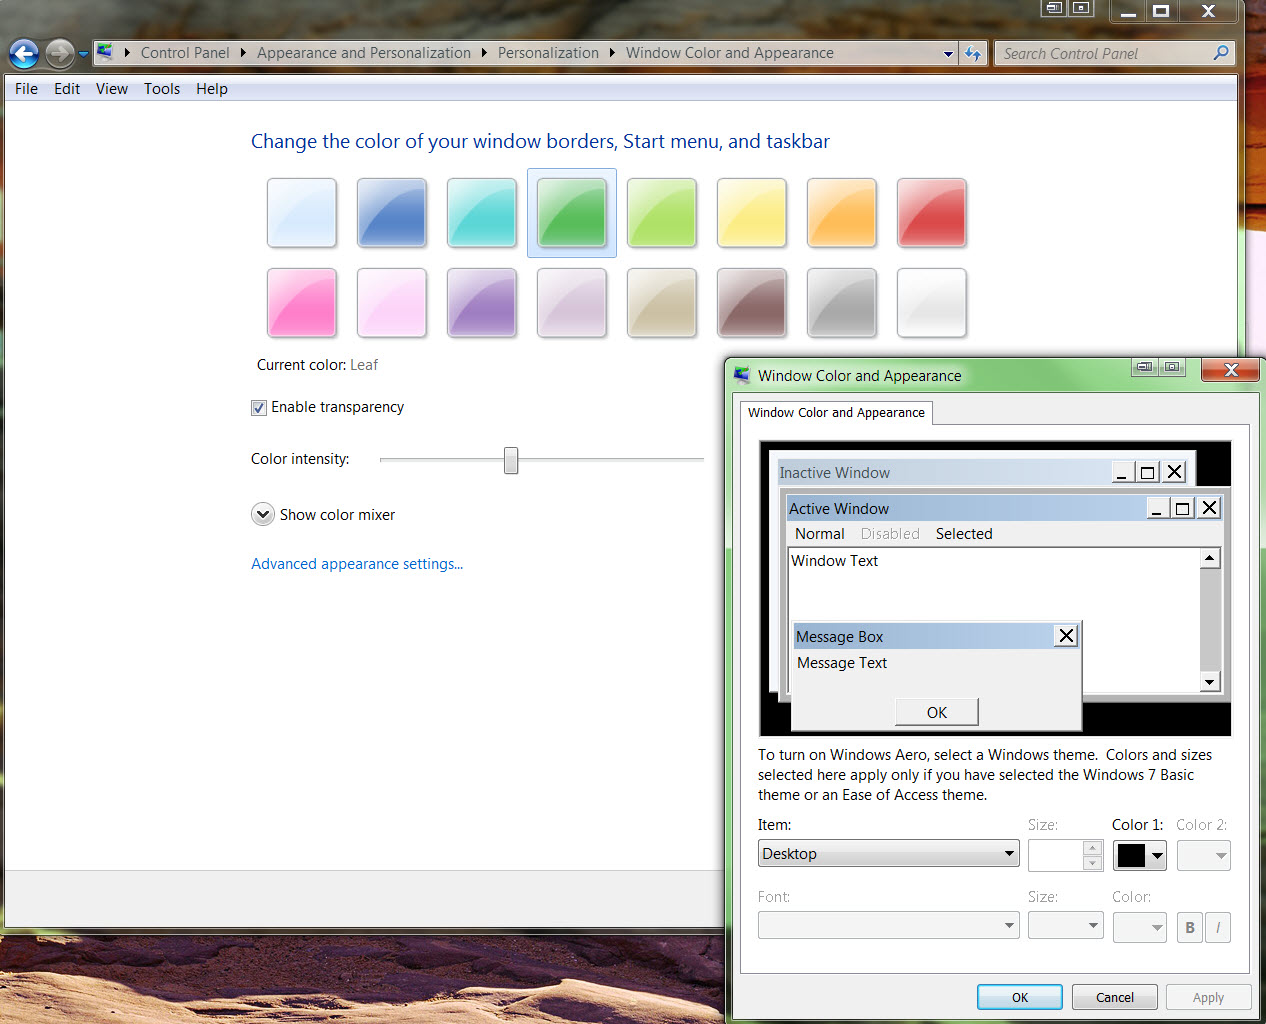The image size is (1266, 1024).
Task: Select the red Ruby color tile
Action: pyautogui.click(x=931, y=212)
